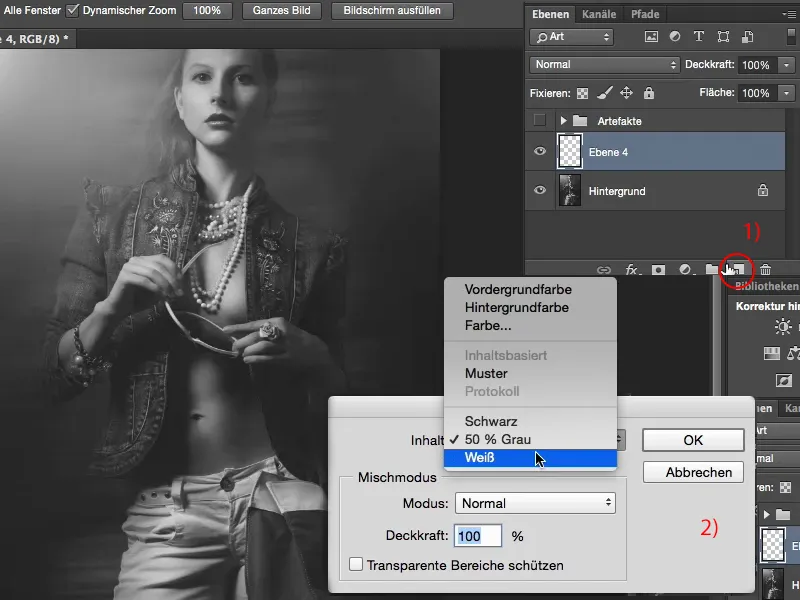Check Transparente Bereiche schützen
This screenshot has height=600, width=800.
click(356, 564)
